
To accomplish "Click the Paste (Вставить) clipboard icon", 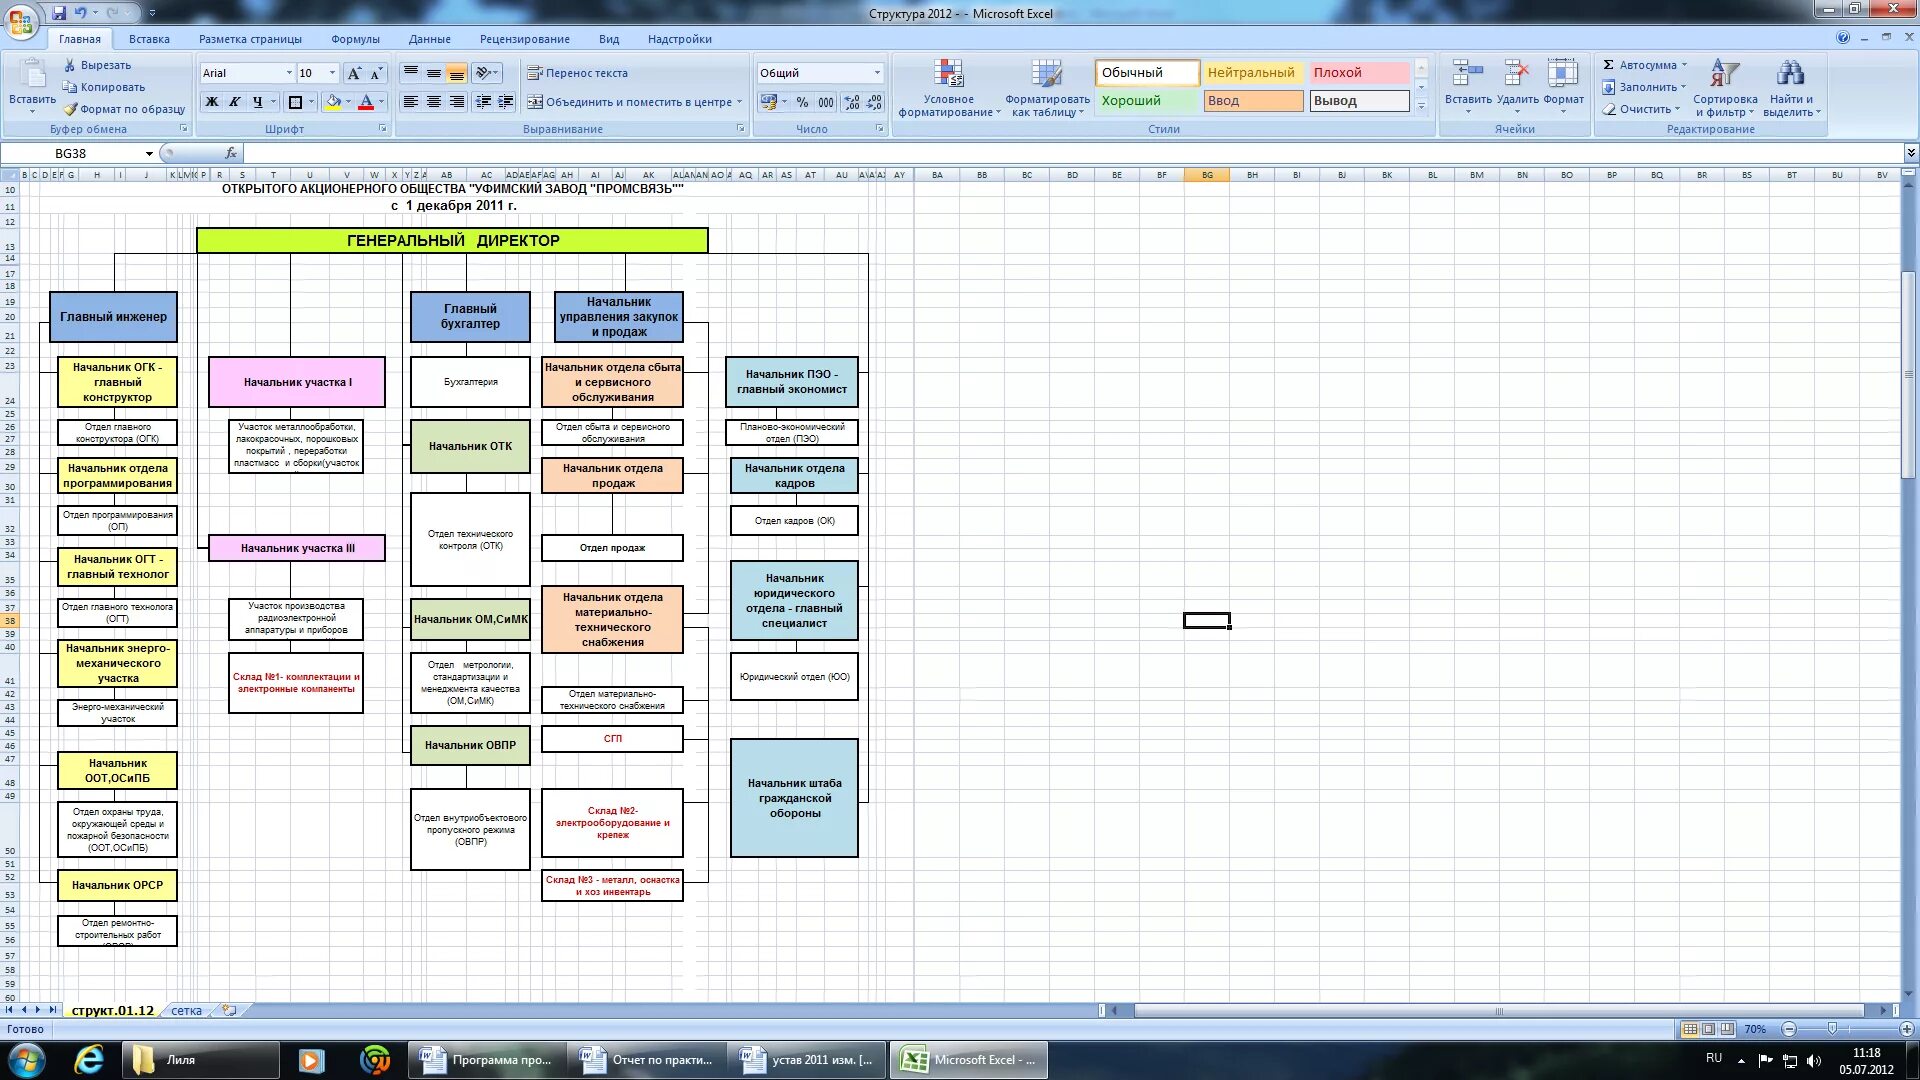I will pos(32,75).
